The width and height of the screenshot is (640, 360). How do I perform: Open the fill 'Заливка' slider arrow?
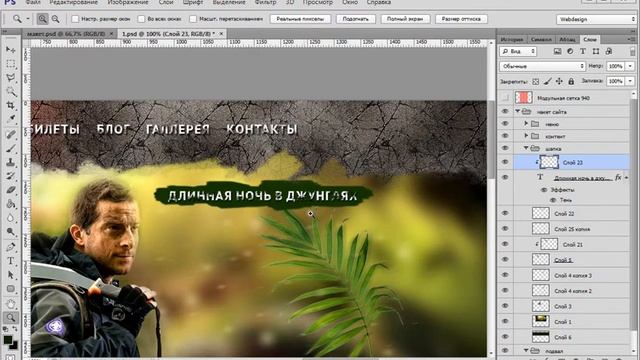coord(630,81)
